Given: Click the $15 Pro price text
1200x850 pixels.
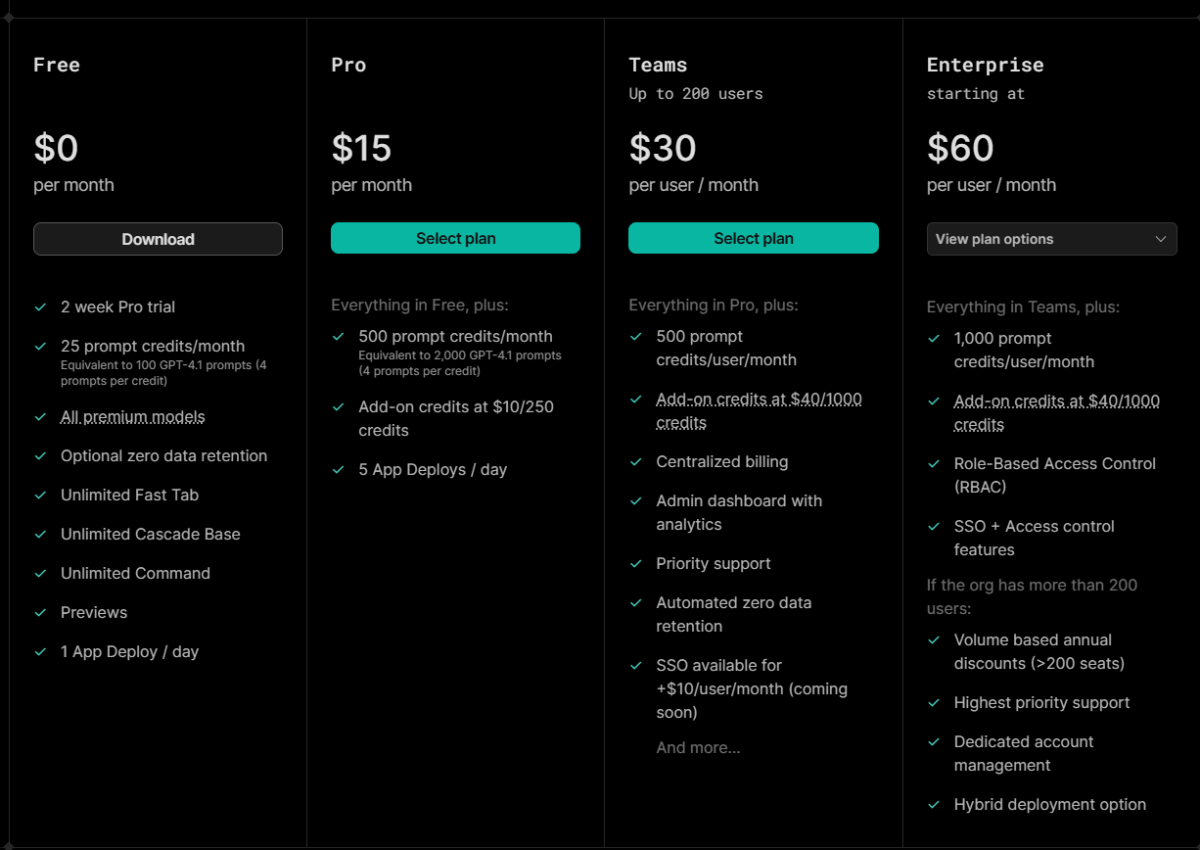Looking at the screenshot, I should 362,148.
